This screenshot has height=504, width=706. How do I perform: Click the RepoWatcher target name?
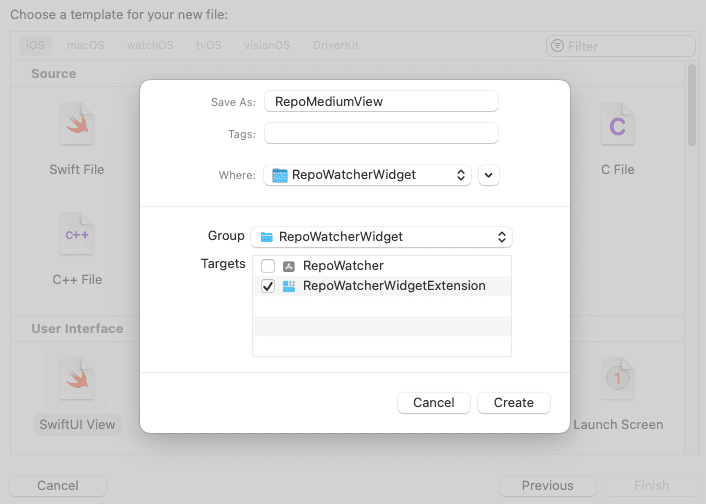(343, 266)
